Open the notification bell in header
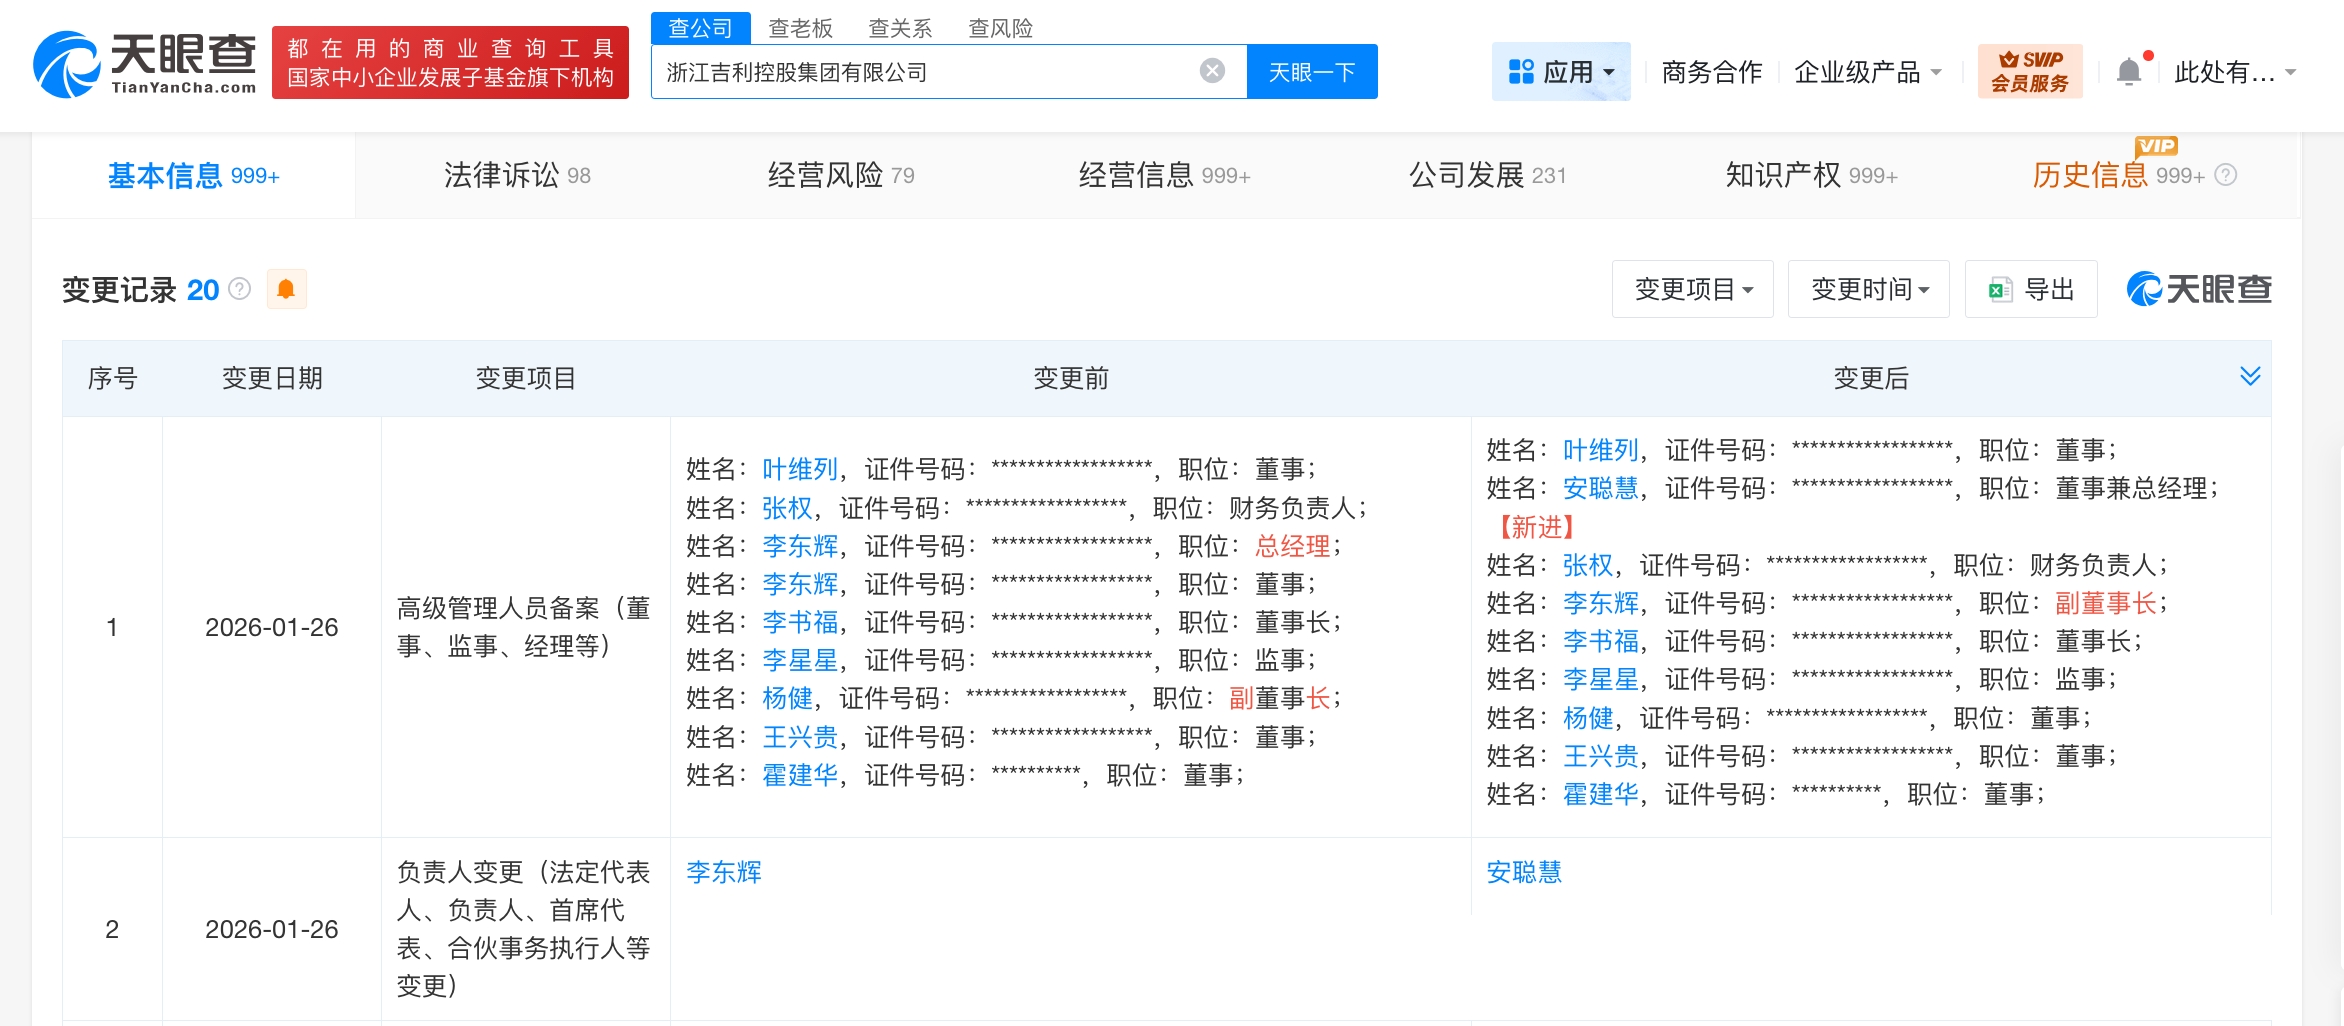The height and width of the screenshot is (1026, 2344). (x=2129, y=72)
